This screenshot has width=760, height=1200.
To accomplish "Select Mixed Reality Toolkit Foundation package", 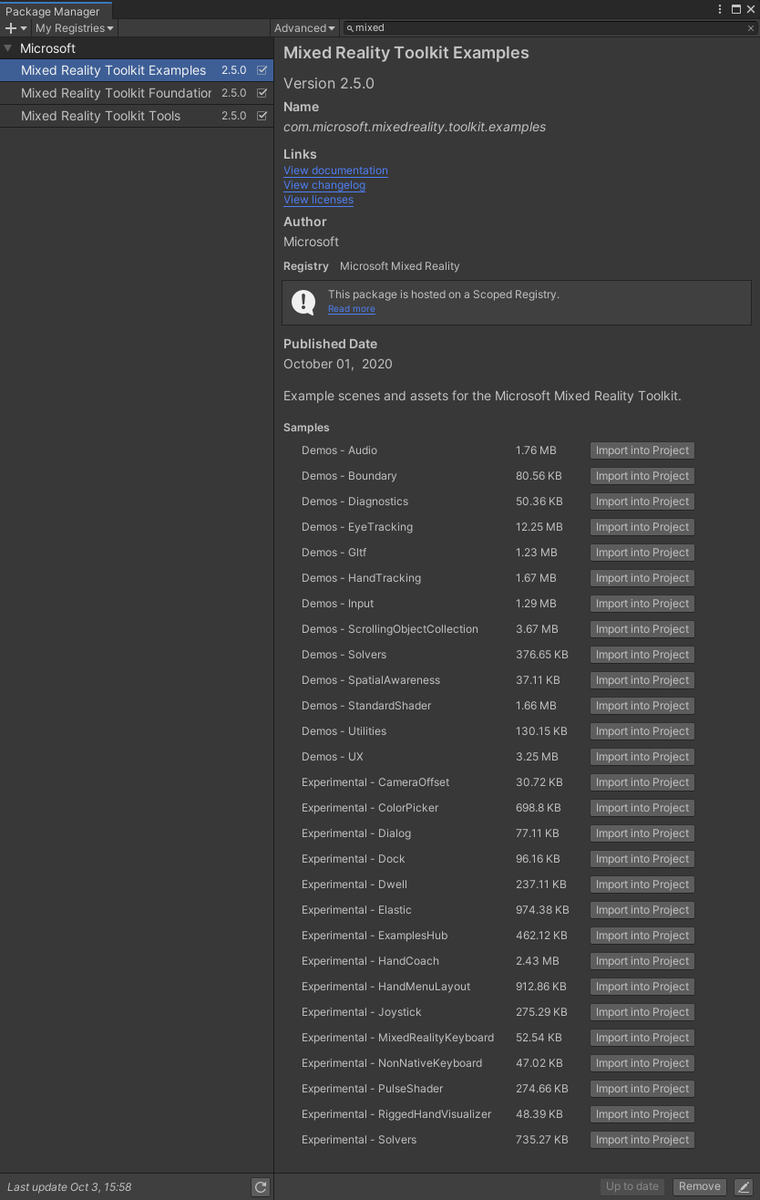I will [136, 93].
